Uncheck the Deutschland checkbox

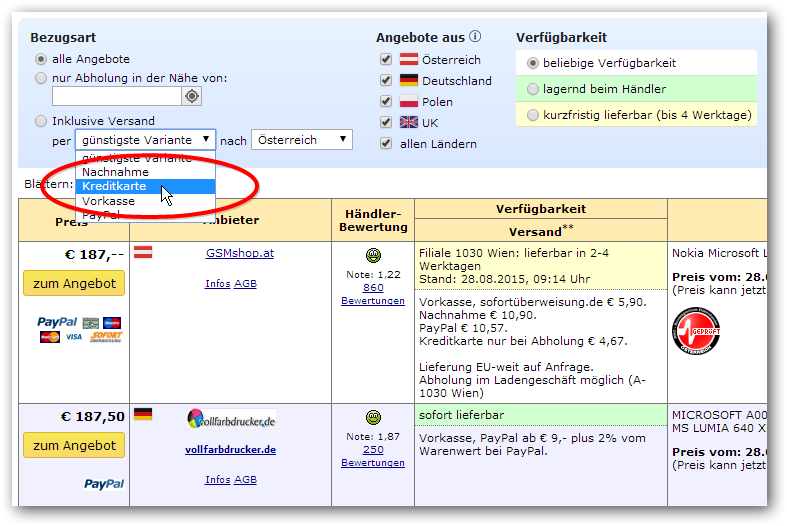(x=385, y=80)
